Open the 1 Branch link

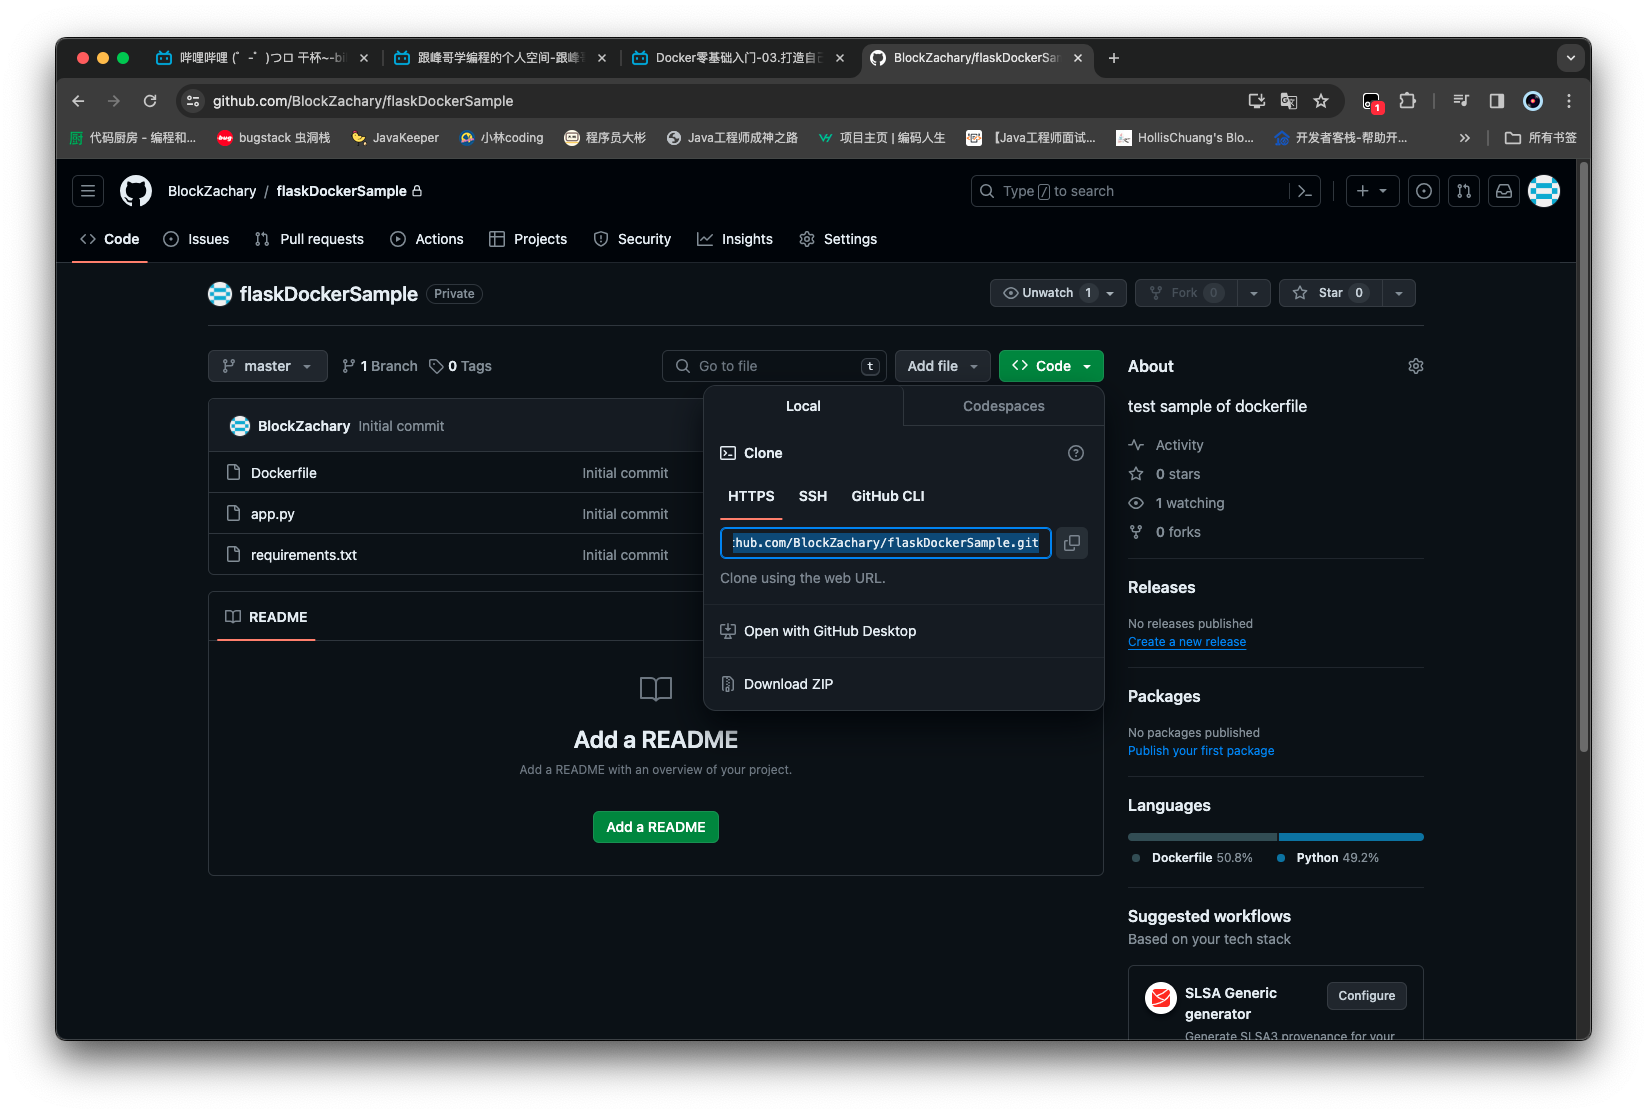[380, 366]
